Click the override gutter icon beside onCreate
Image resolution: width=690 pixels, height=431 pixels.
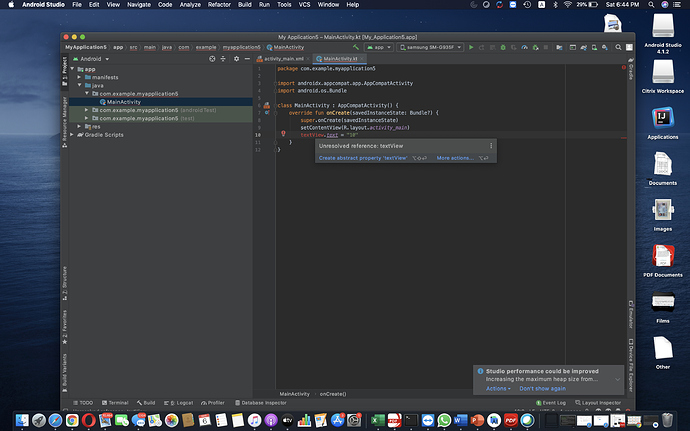point(267,113)
